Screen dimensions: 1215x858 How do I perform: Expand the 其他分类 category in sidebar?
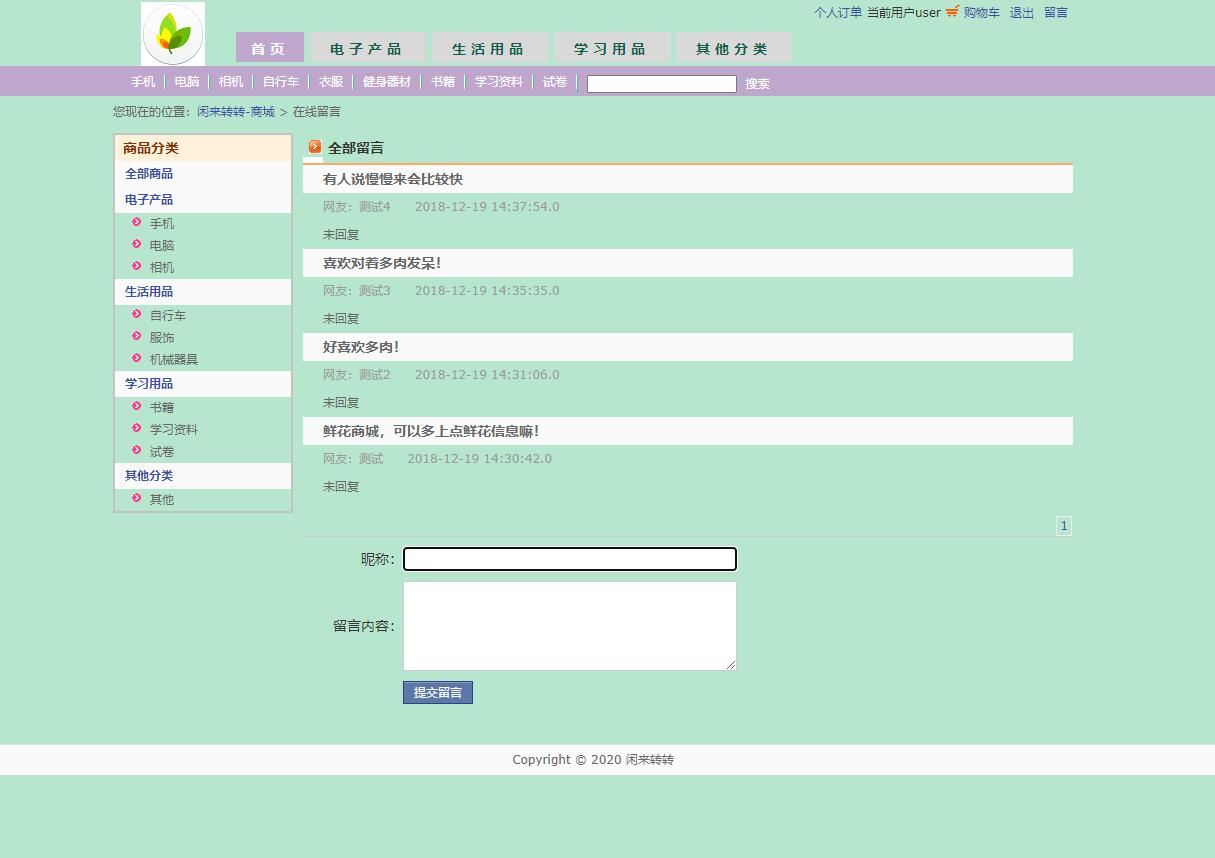tap(148, 475)
